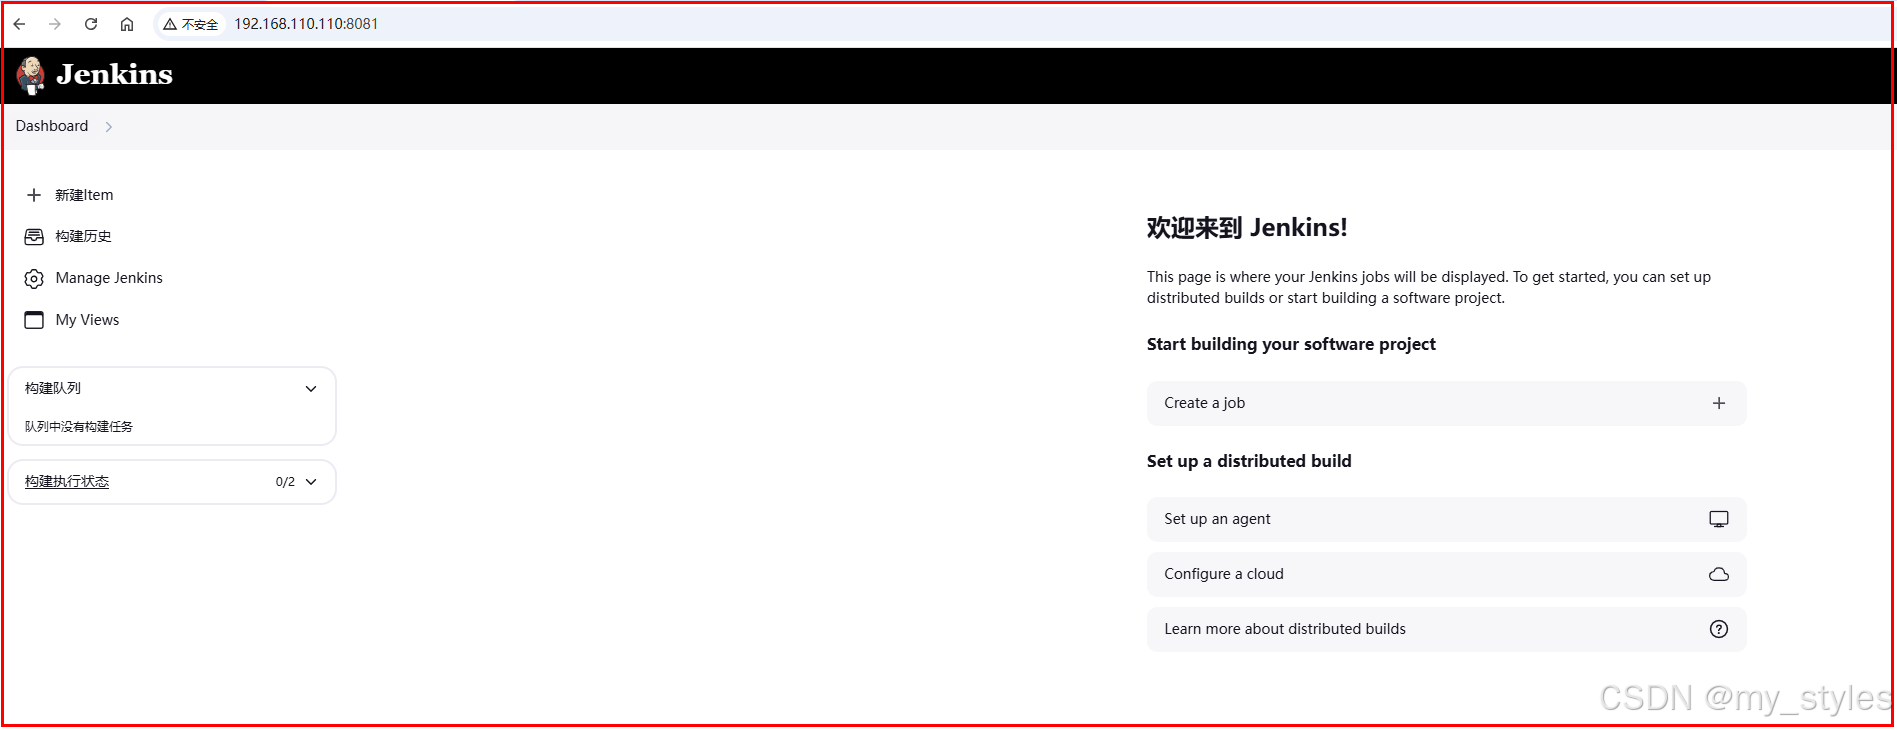The height and width of the screenshot is (730, 1897).
Task: Click Set up an agent
Action: click(x=1446, y=519)
